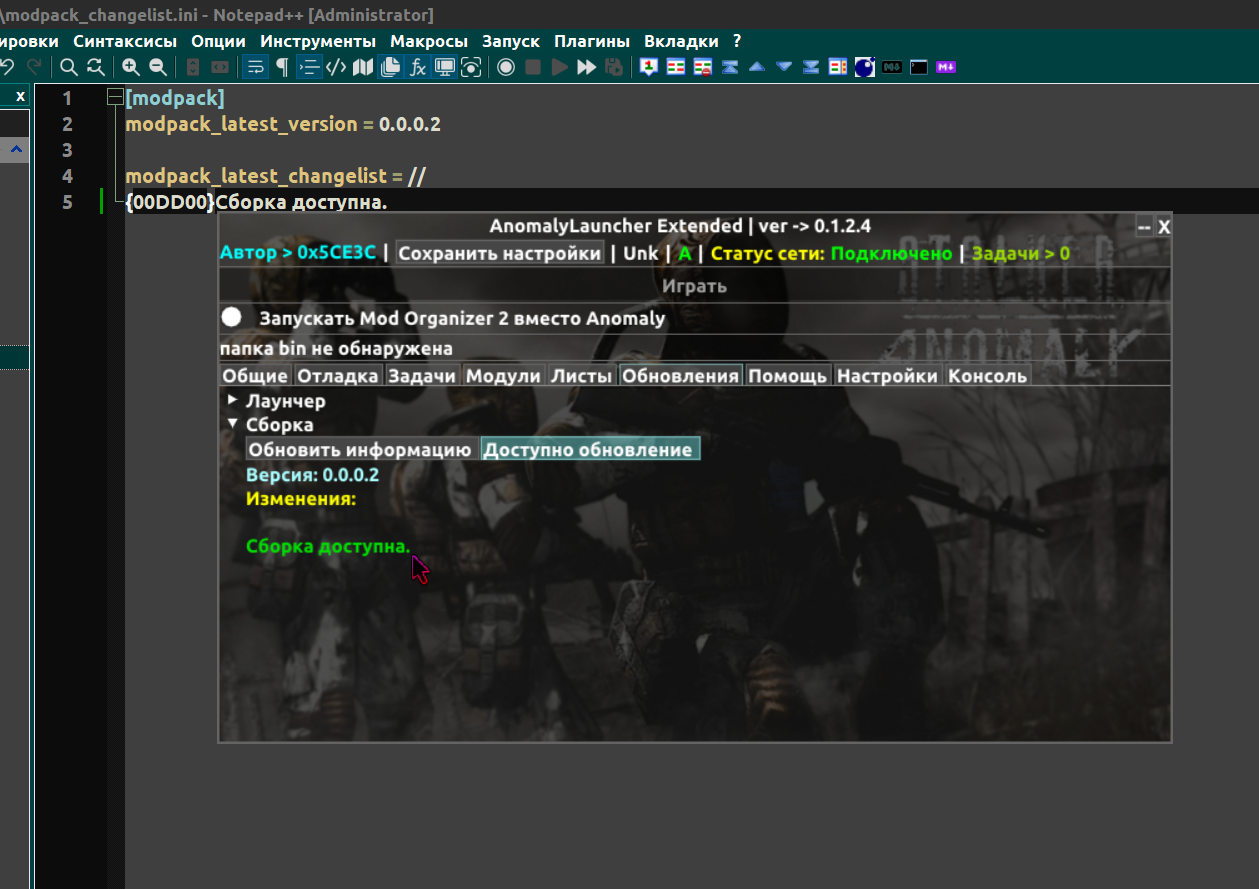Go to next difference arrow icon

(x=784, y=67)
